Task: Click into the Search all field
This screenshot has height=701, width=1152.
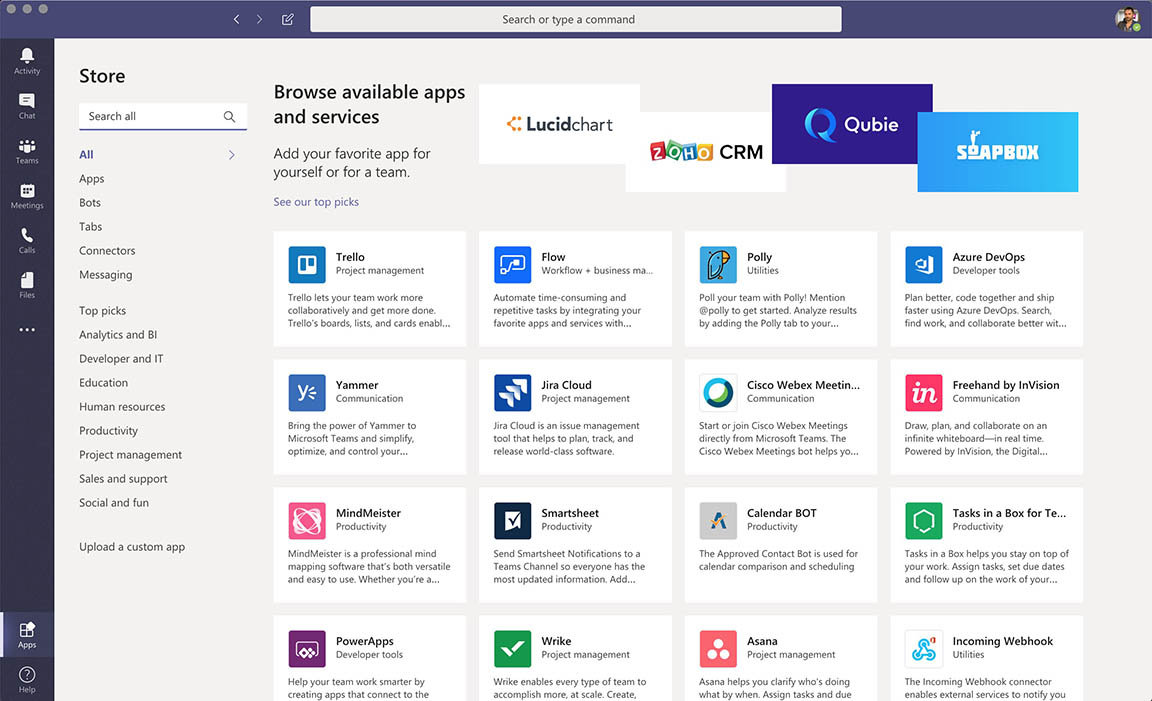Action: [x=162, y=116]
